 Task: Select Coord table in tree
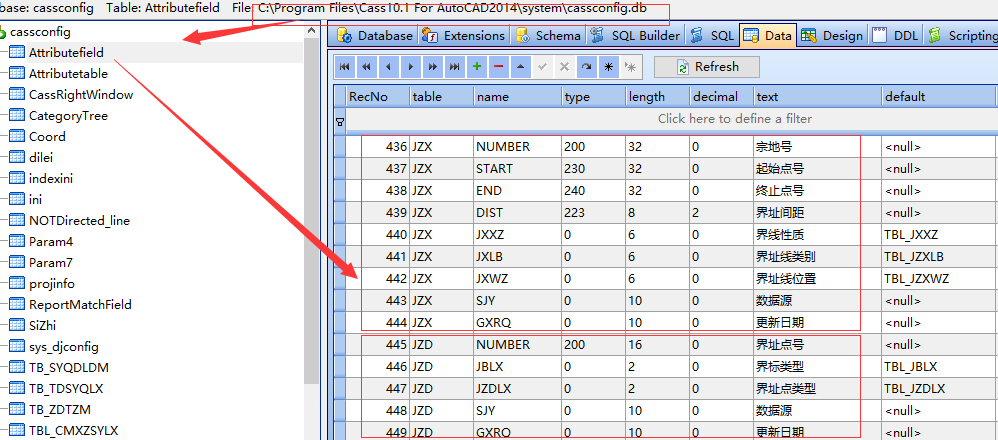pyautogui.click(x=47, y=137)
